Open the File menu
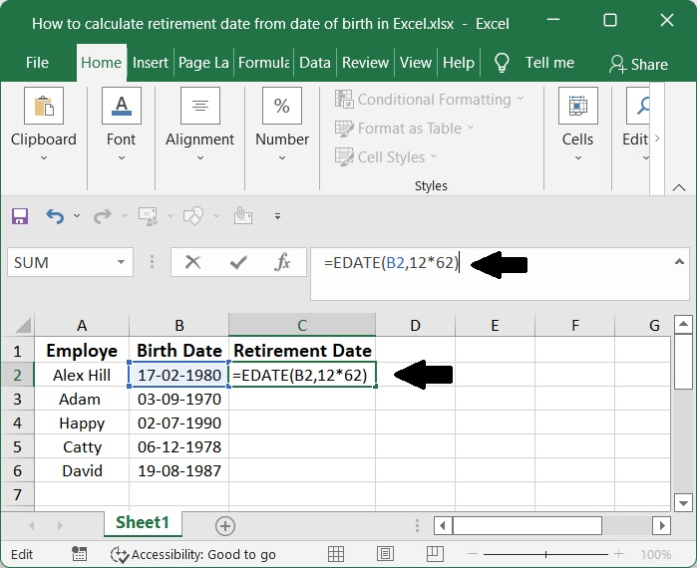The image size is (700, 568). point(37,62)
